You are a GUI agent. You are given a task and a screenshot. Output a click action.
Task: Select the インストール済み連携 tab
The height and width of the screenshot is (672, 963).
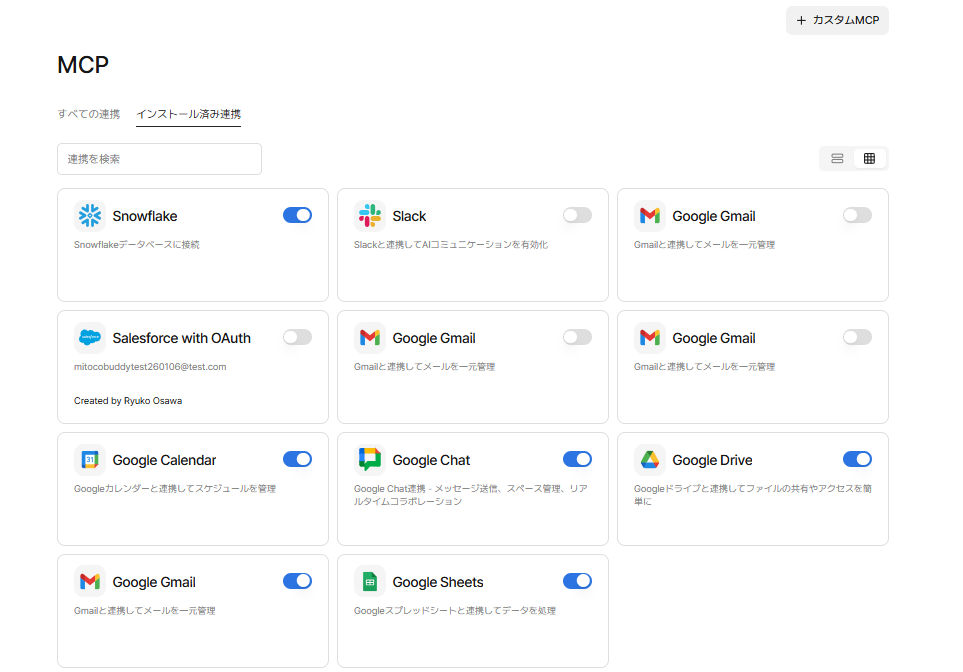click(189, 114)
